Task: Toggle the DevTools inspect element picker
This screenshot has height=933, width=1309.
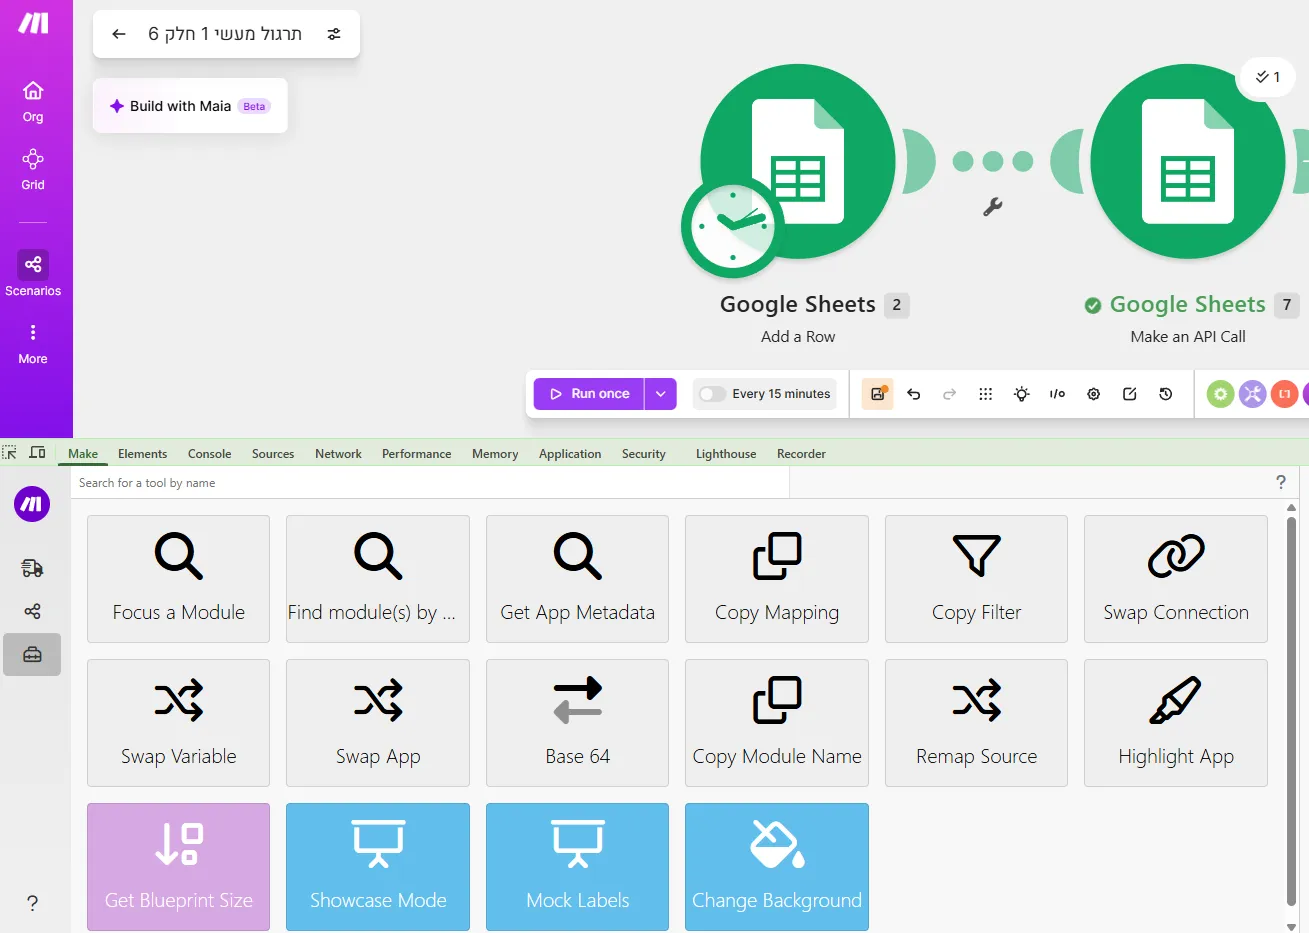Action: click(x=10, y=453)
